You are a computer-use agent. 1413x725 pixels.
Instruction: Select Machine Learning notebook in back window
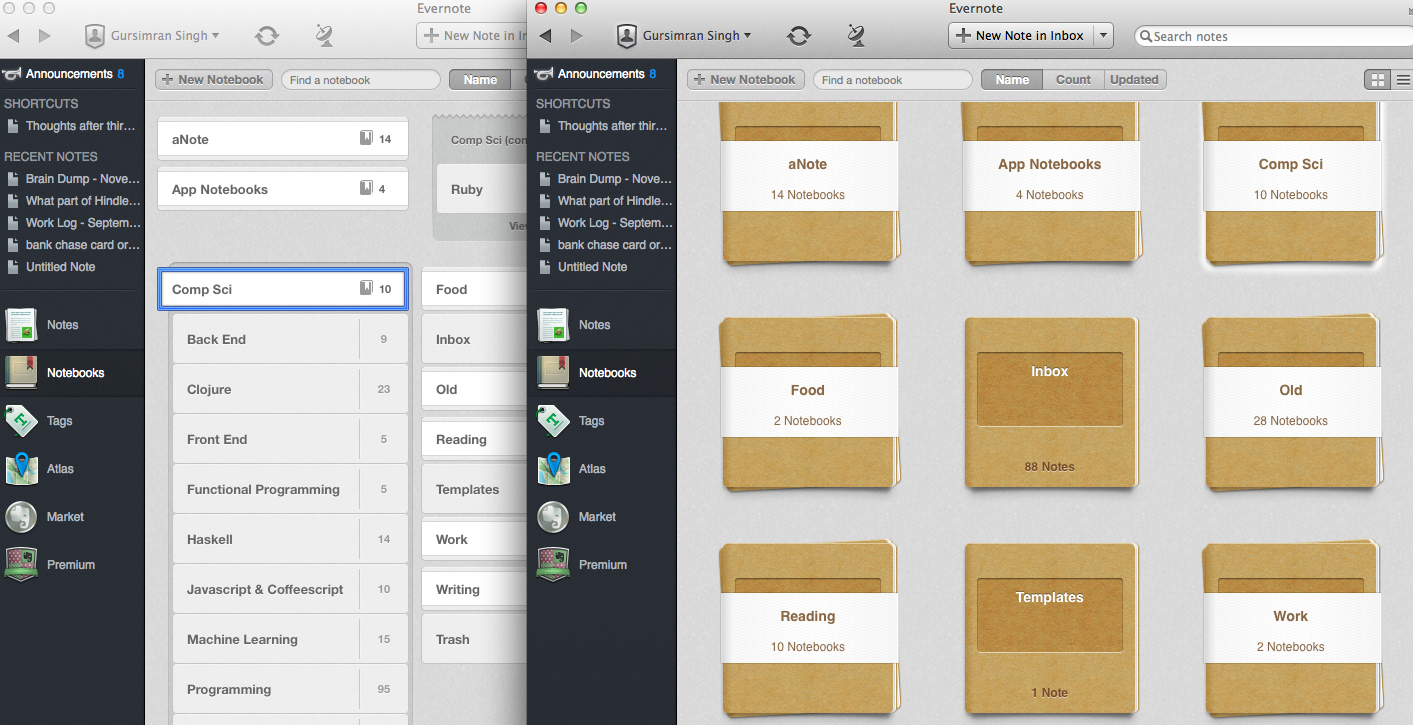pyautogui.click(x=290, y=639)
